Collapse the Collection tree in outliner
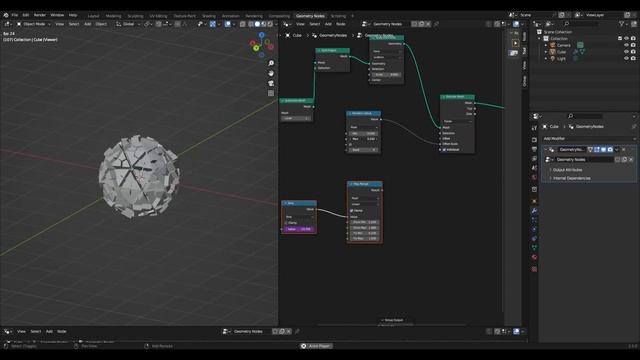Image resolution: width=640 pixels, height=360 pixels. coord(540,39)
